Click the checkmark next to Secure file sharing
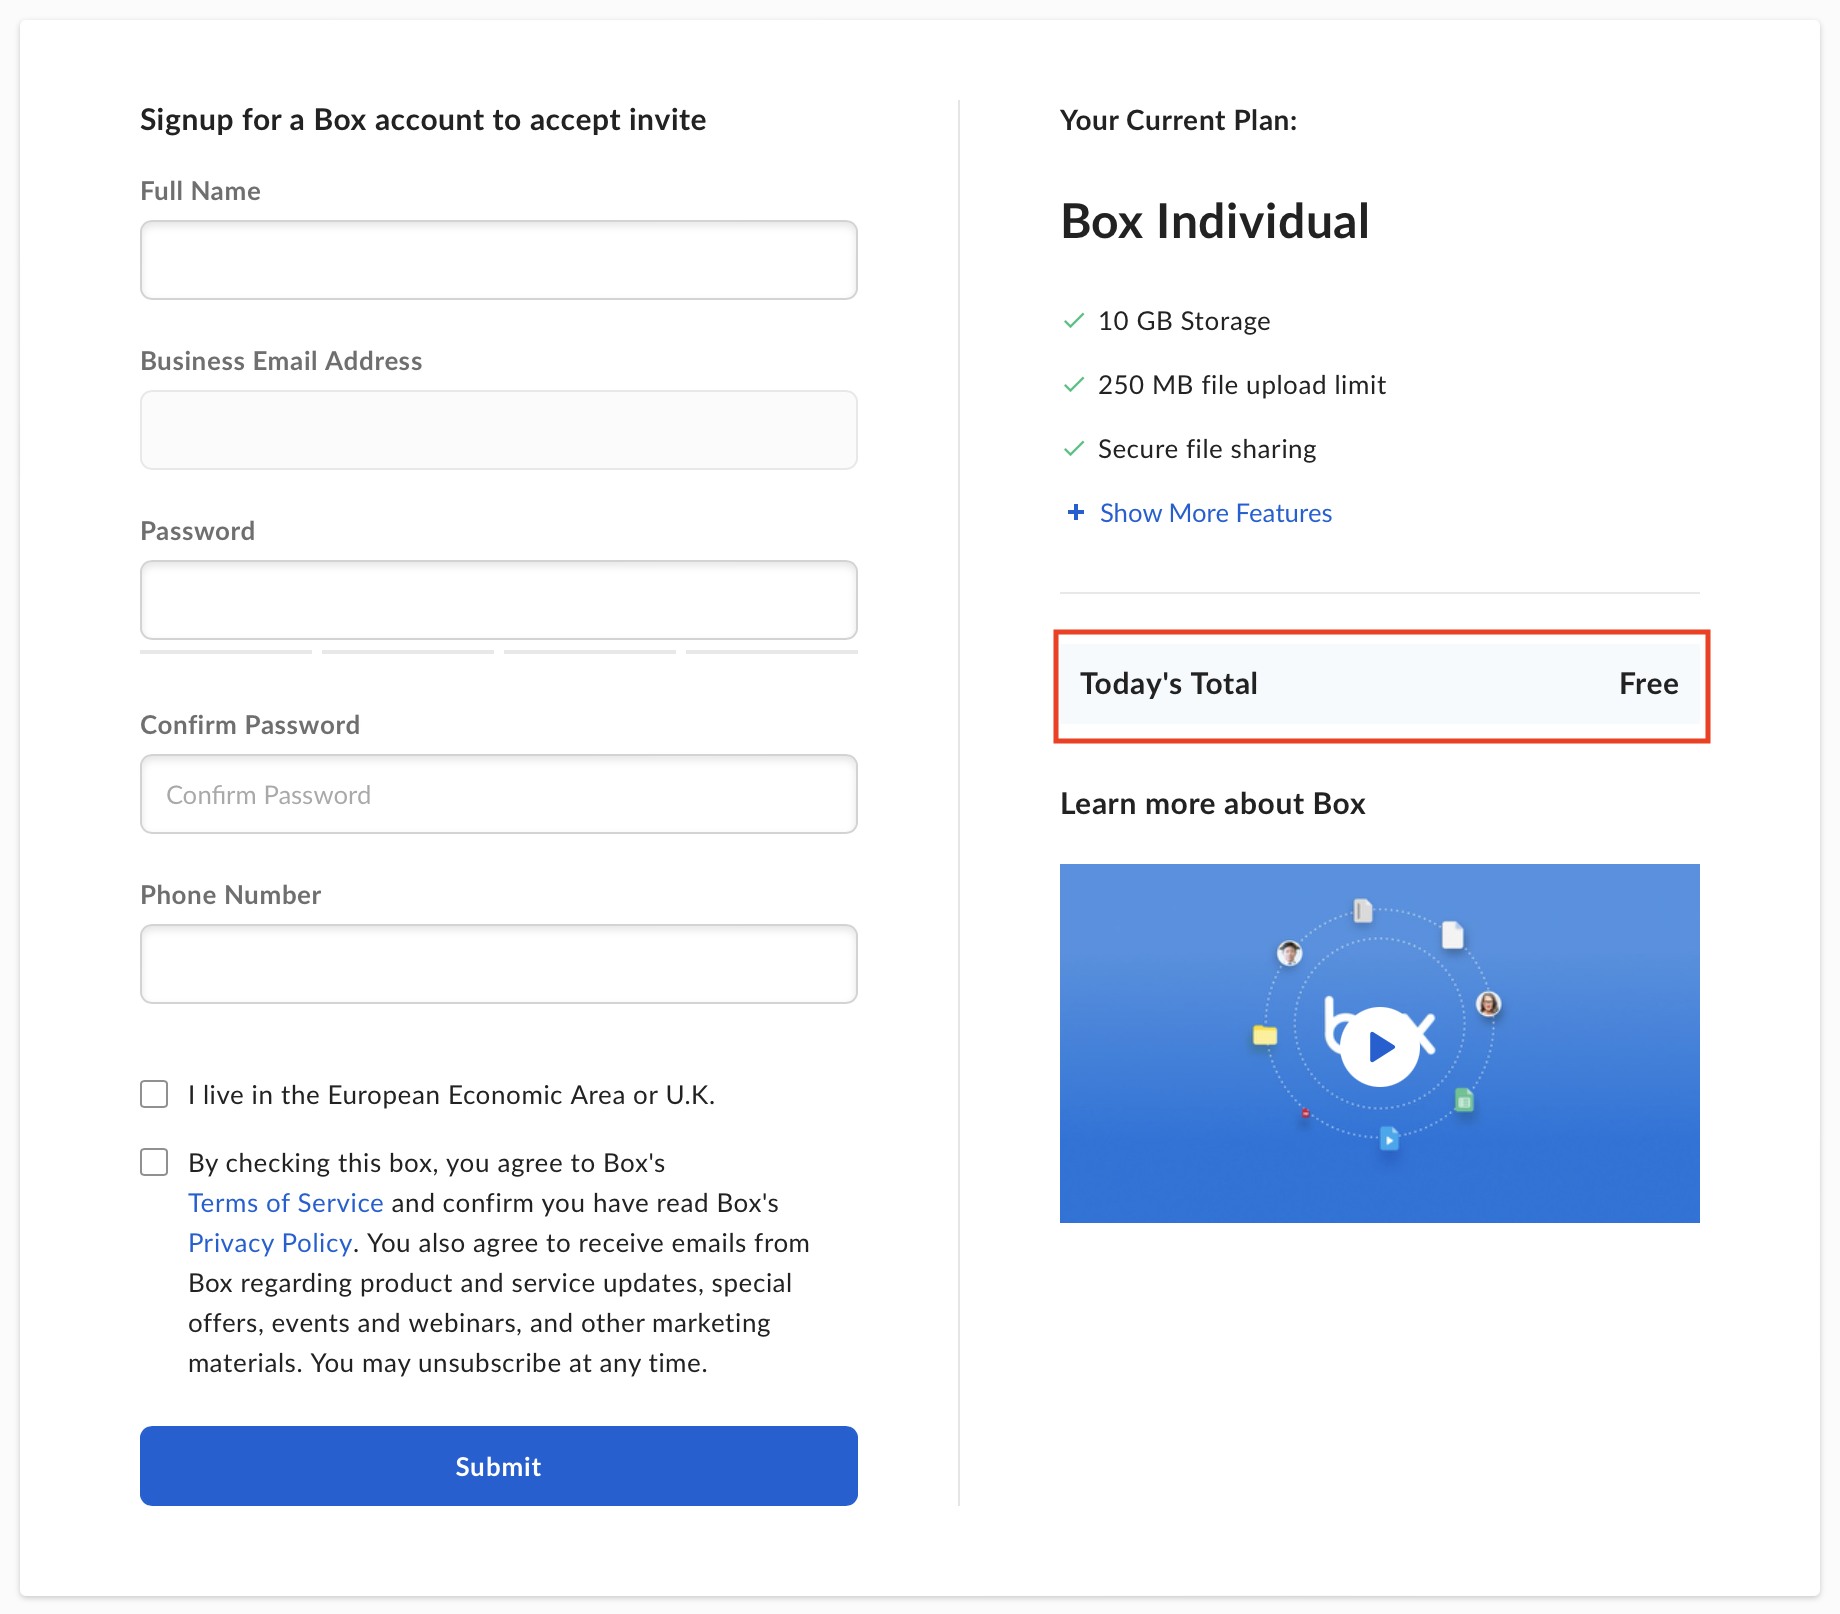Screen dimensions: 1840x1614 coord(1074,449)
